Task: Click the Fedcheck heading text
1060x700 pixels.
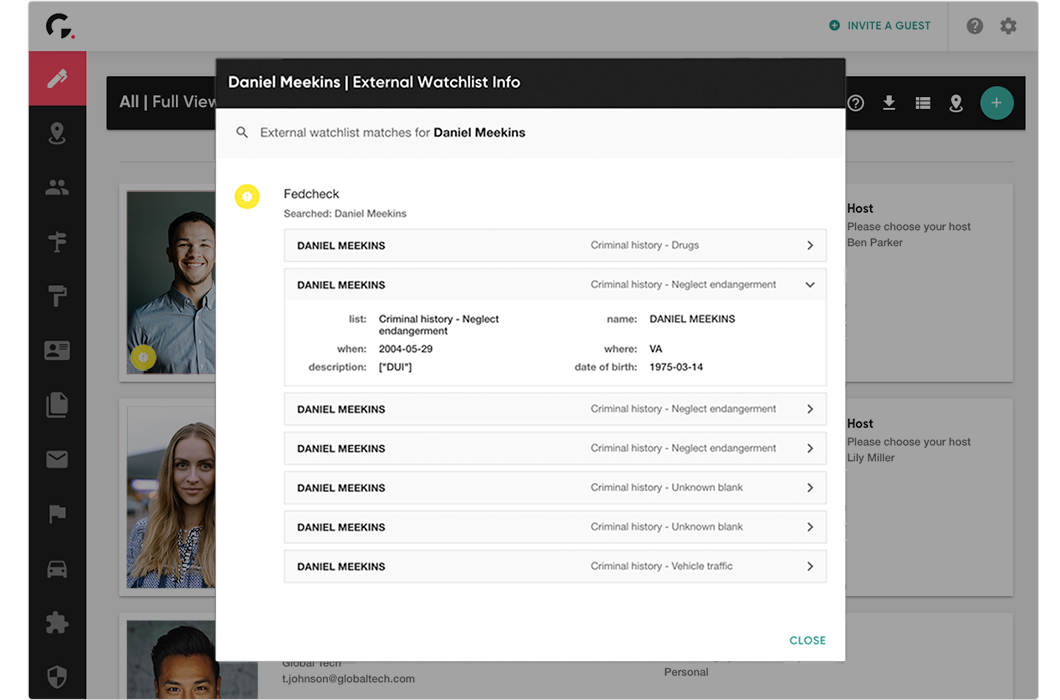Action: click(x=311, y=194)
